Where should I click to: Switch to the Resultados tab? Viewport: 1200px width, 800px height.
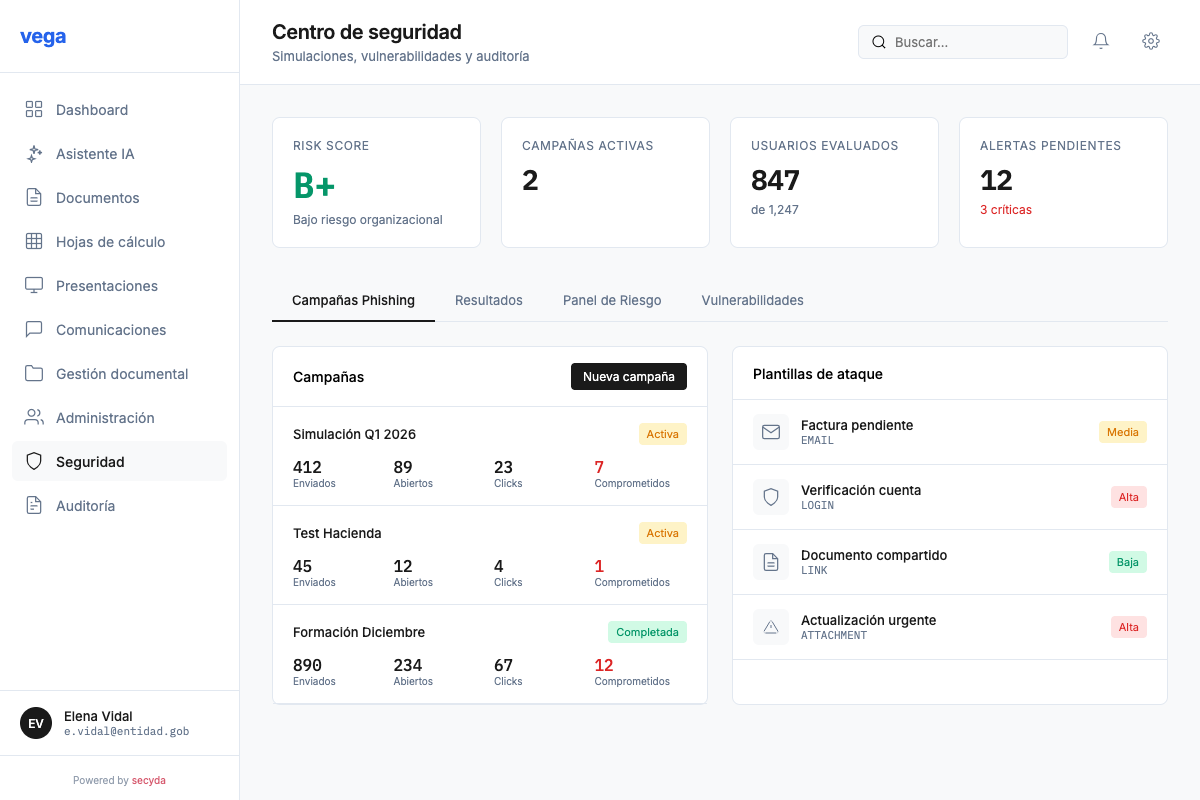[488, 300]
